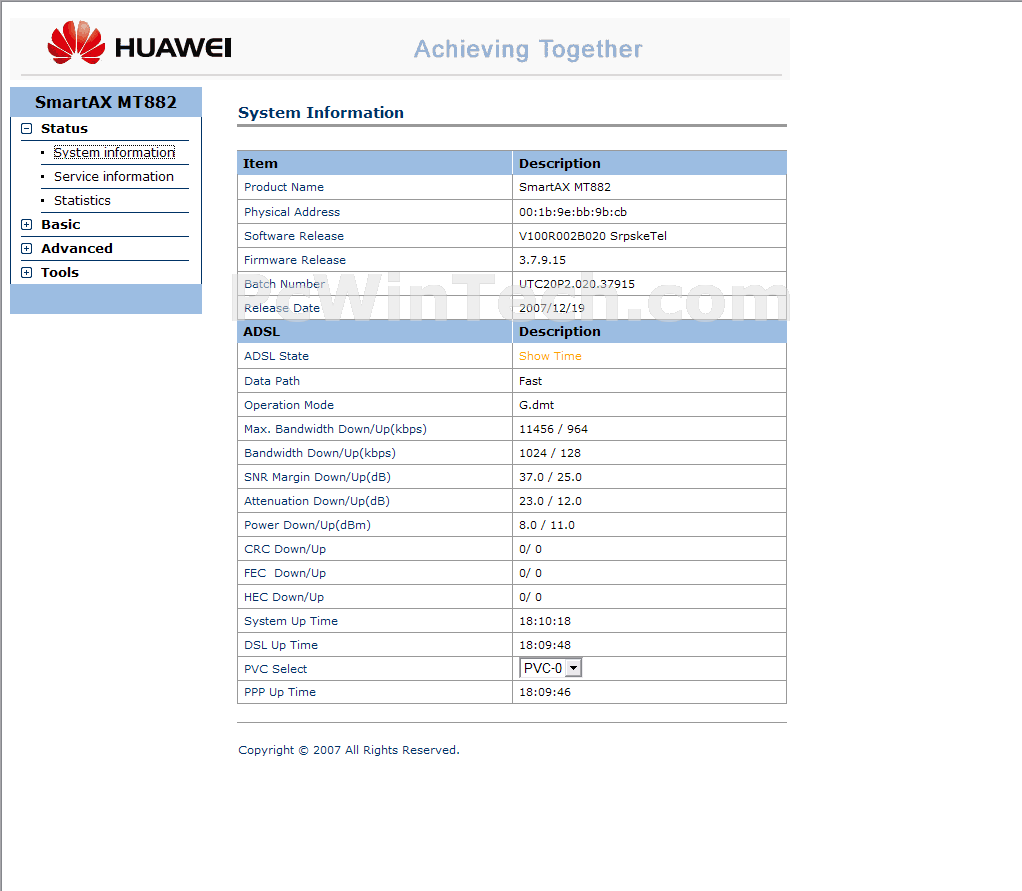Go to Service information page

point(114,177)
